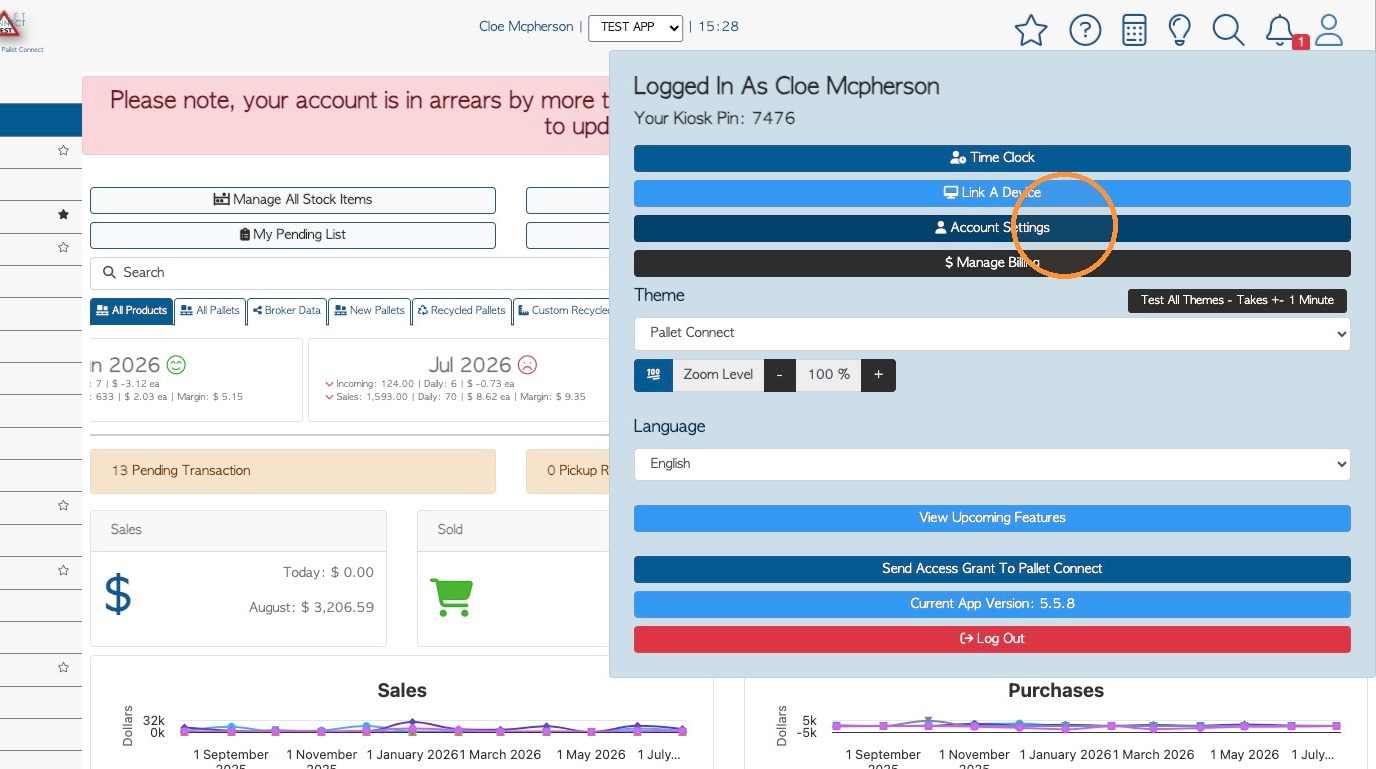The width and height of the screenshot is (1376, 769).
Task: Click the Search input field
Action: coord(350,273)
